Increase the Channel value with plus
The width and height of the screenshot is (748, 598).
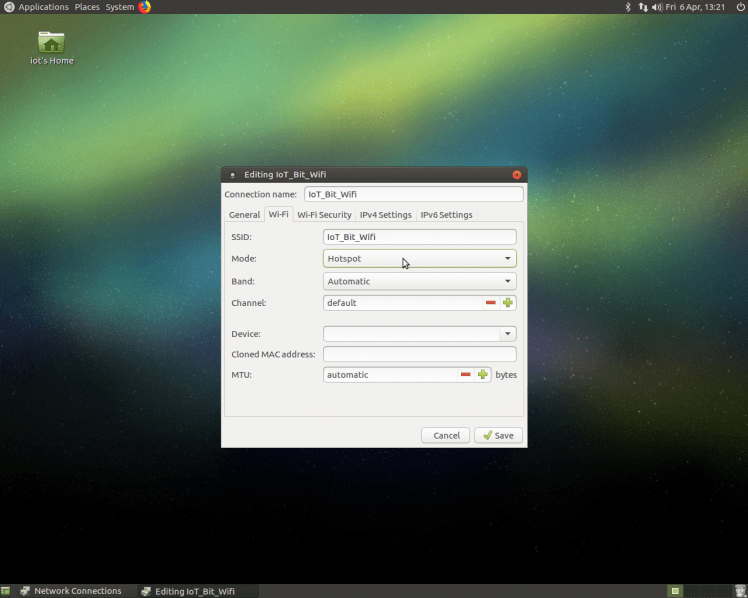tap(508, 303)
